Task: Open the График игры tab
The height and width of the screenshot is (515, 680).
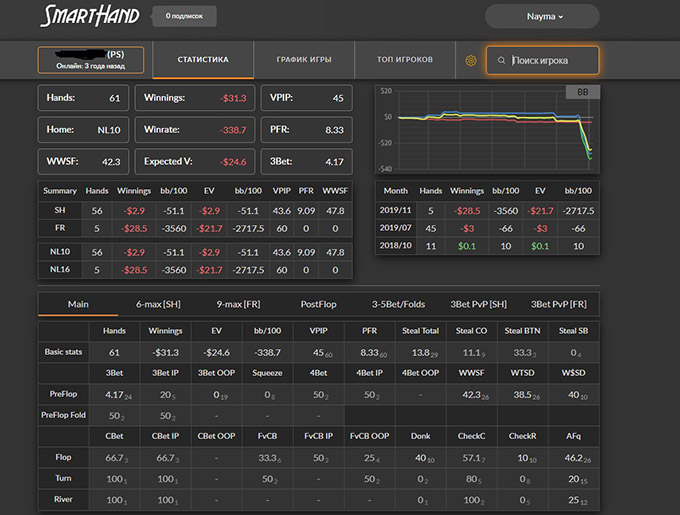Action: pyautogui.click(x=305, y=60)
